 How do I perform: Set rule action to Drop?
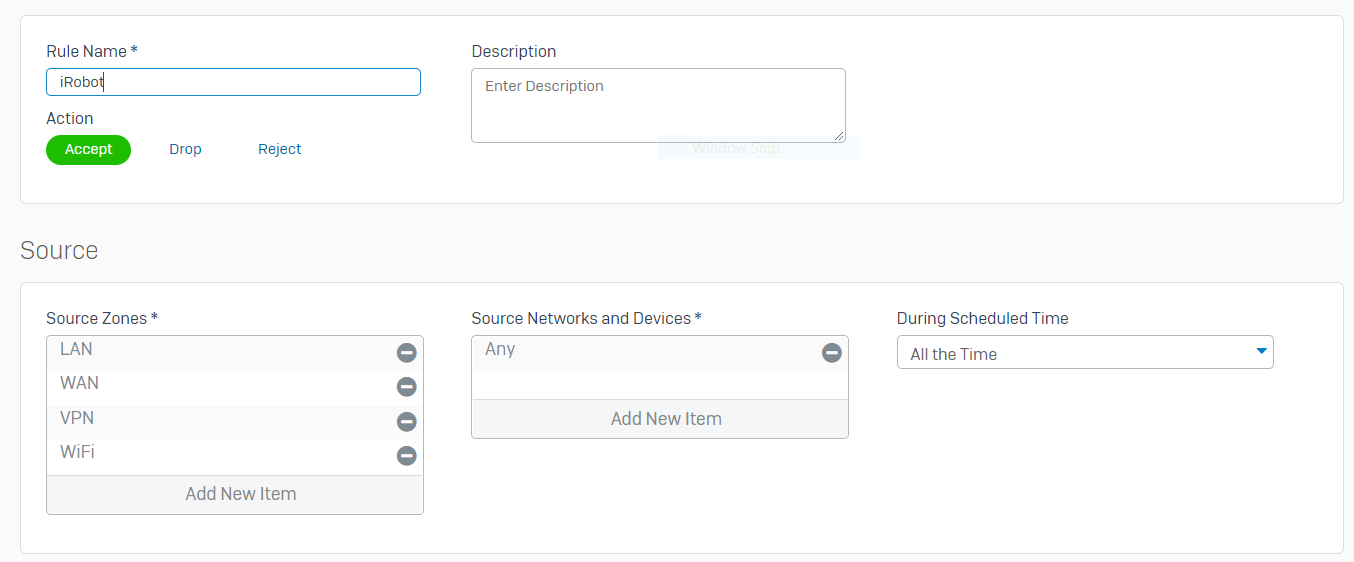[185, 149]
